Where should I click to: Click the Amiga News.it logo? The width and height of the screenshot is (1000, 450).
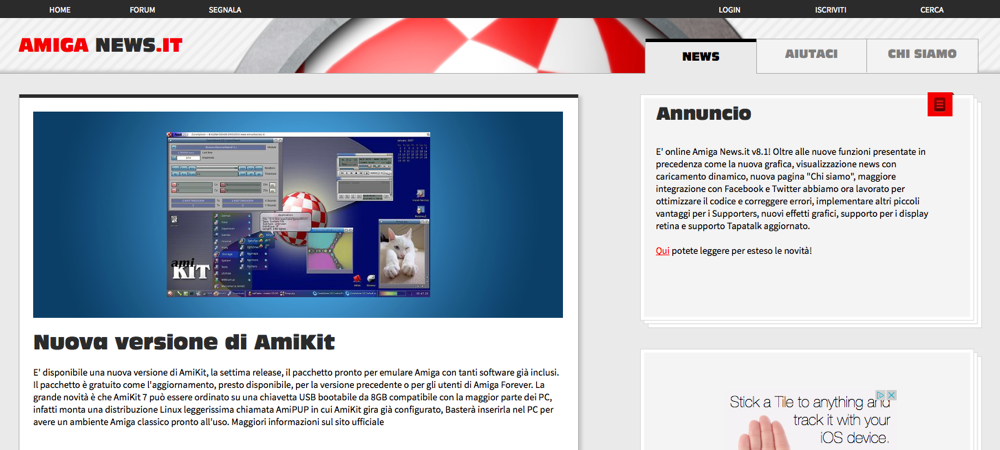click(x=100, y=45)
